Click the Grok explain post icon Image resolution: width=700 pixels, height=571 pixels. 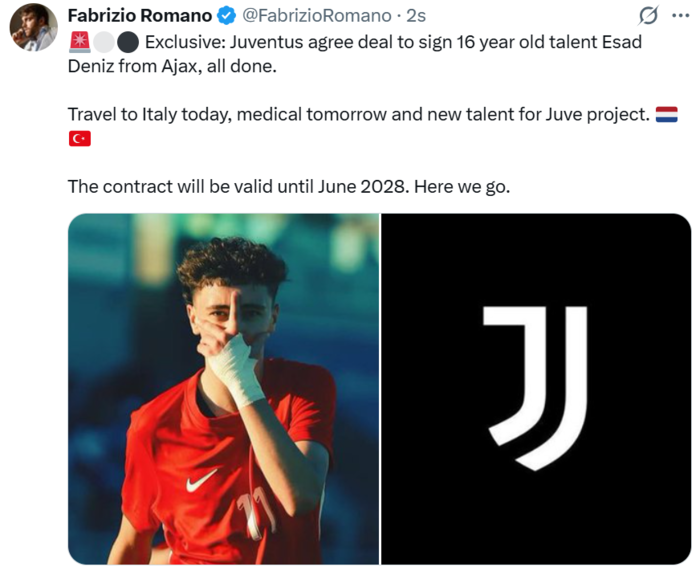(x=648, y=16)
